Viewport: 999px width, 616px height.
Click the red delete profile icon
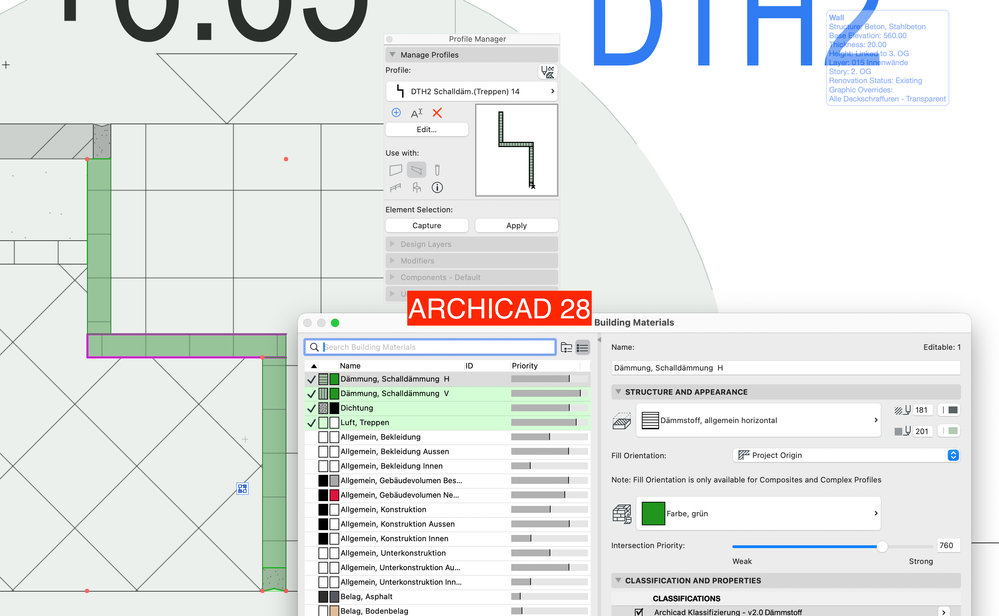pyautogui.click(x=437, y=113)
